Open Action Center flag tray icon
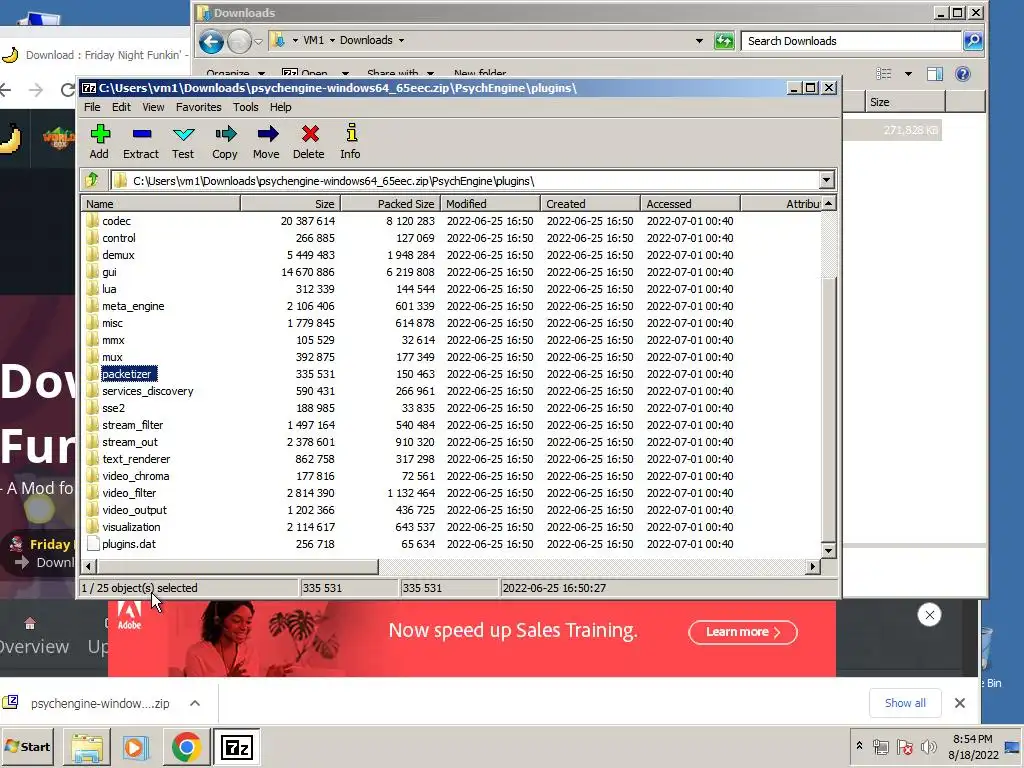This screenshot has width=1024, height=768. [x=904, y=747]
